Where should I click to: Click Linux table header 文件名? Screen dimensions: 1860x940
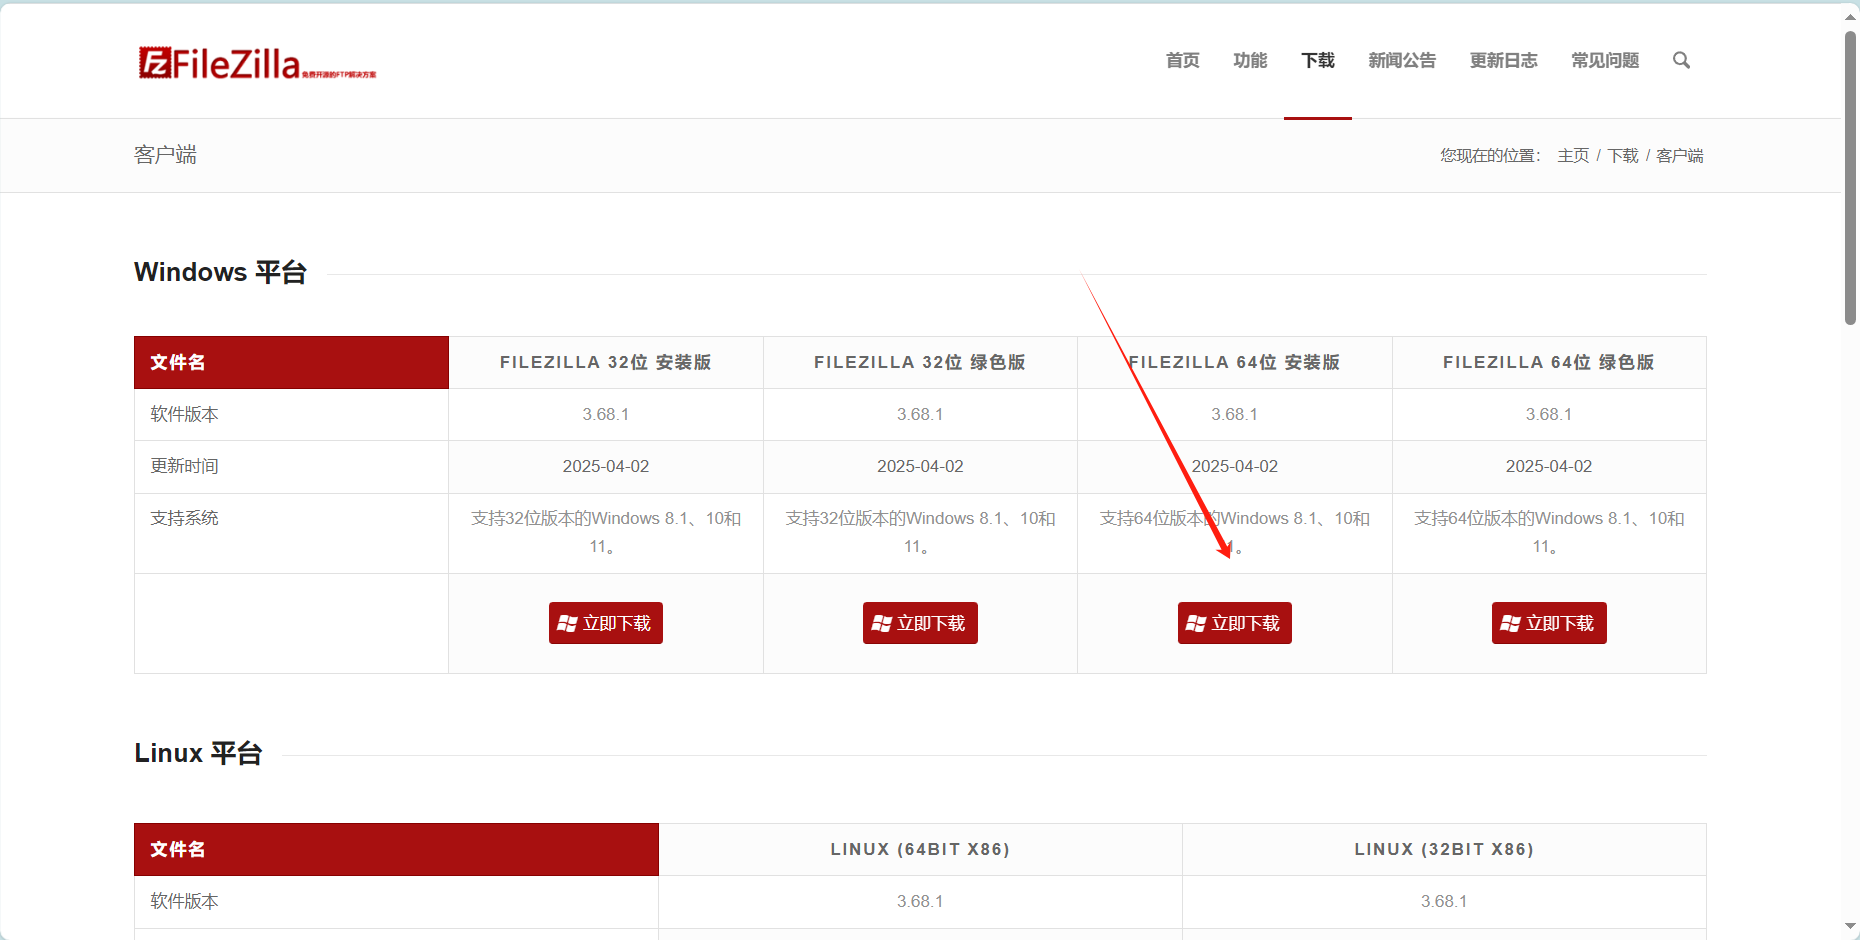click(x=396, y=849)
